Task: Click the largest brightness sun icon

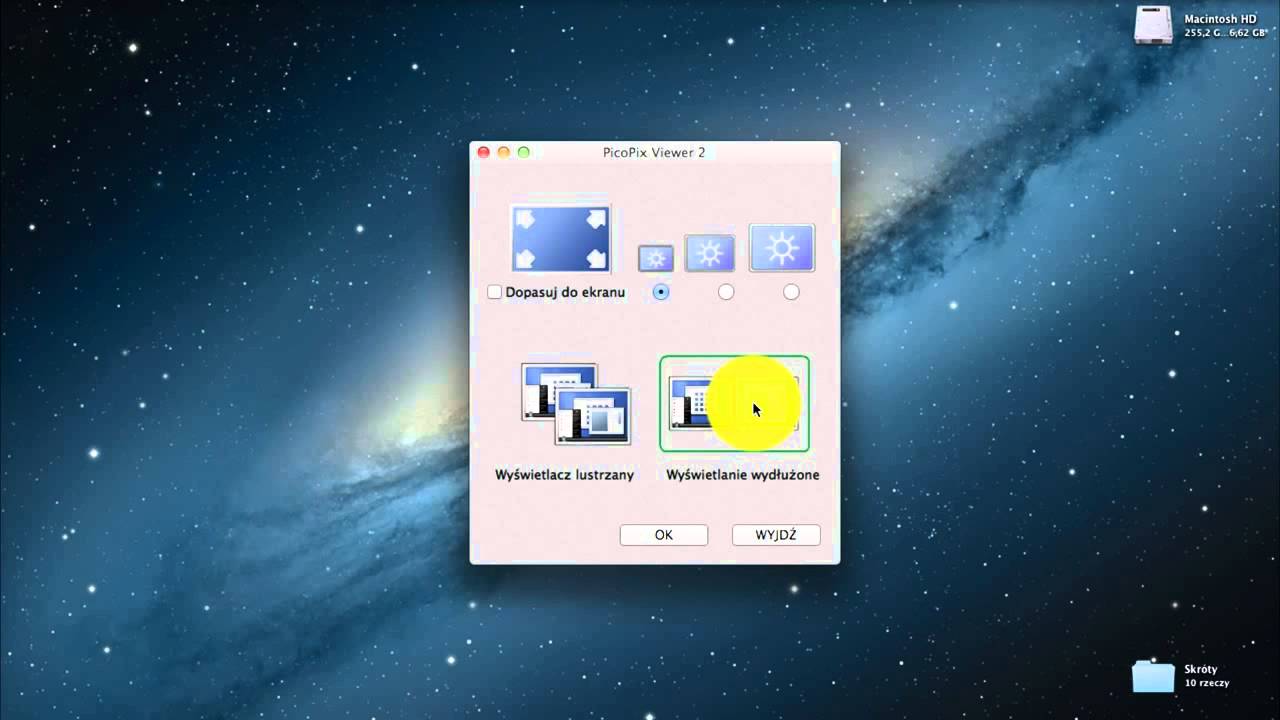Action: [782, 247]
